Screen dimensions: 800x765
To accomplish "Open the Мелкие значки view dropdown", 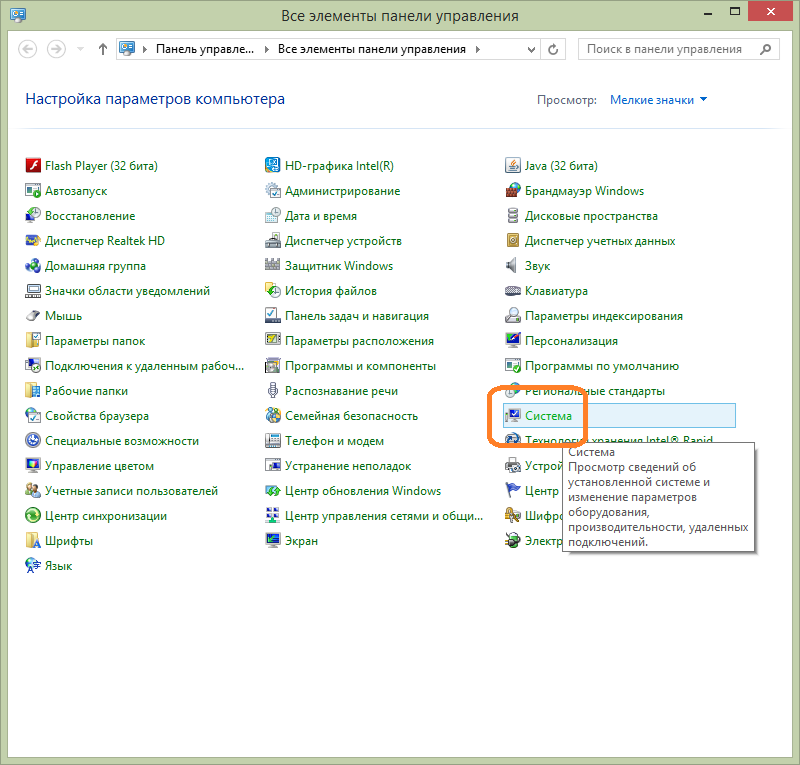I will point(658,100).
